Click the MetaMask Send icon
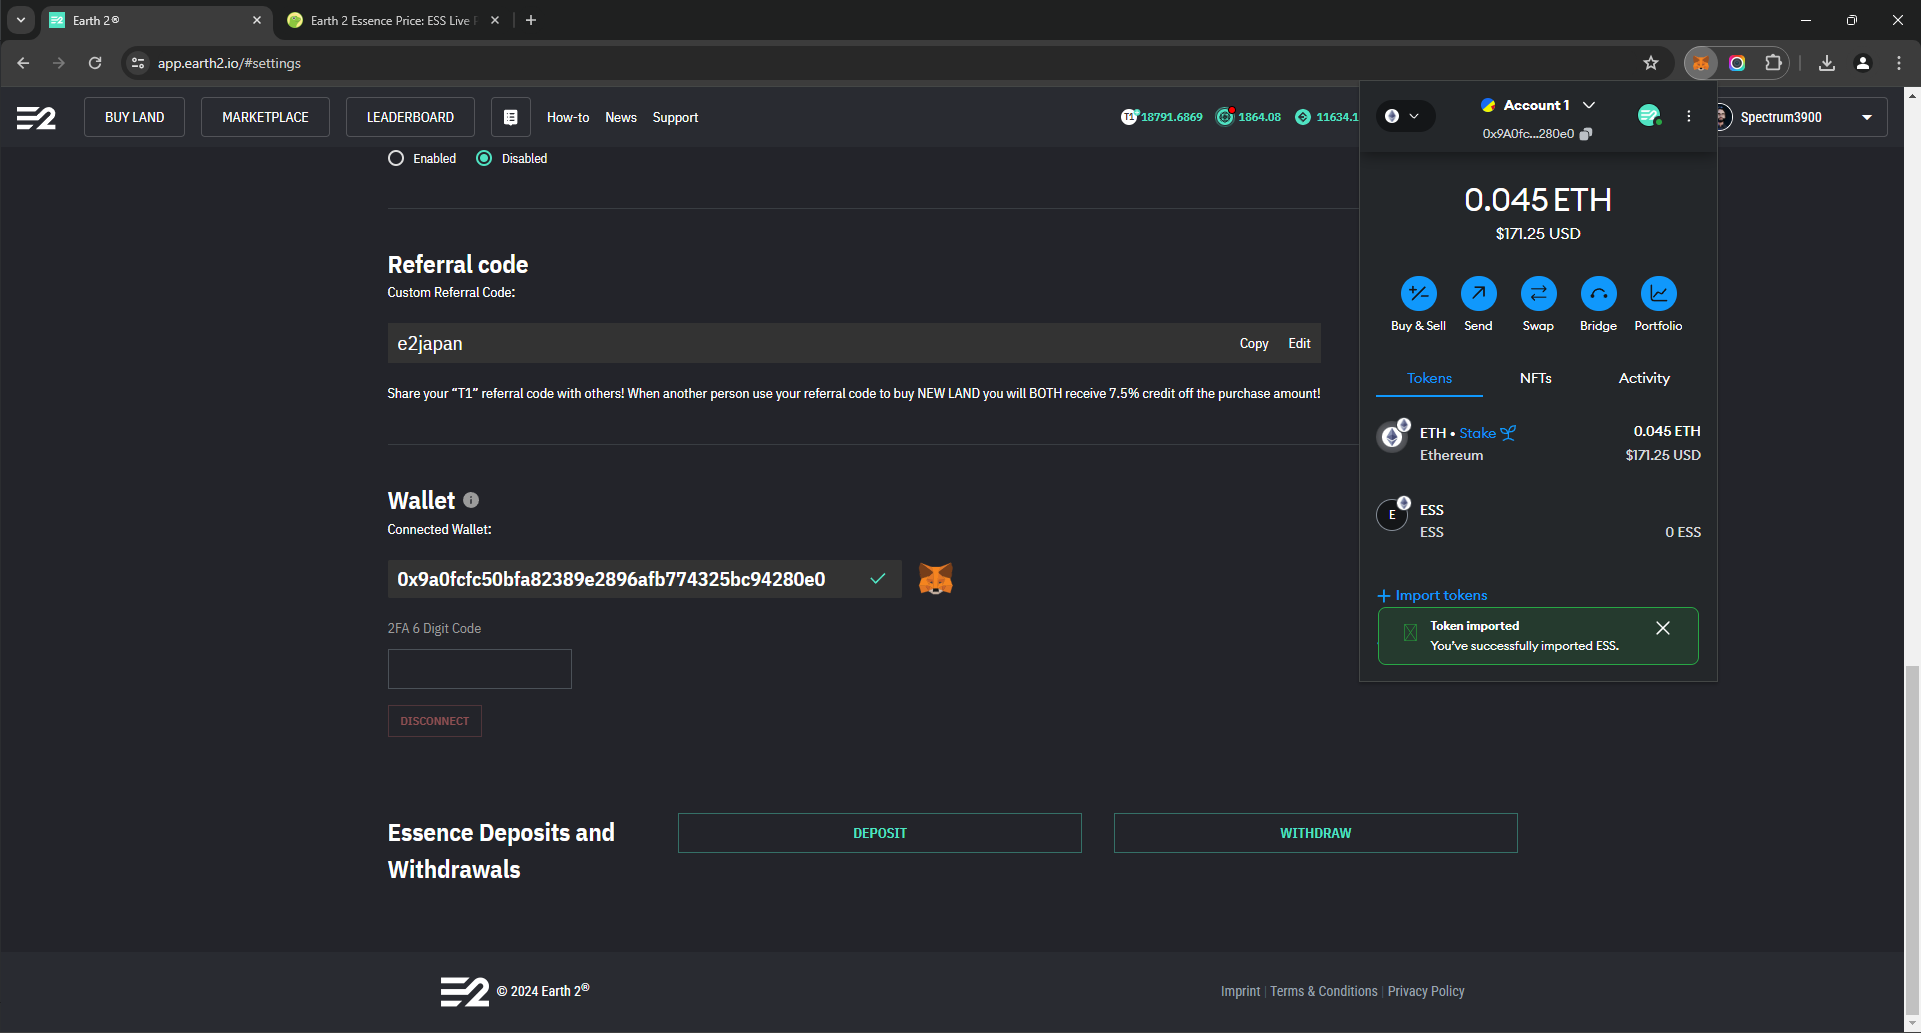 tap(1478, 294)
